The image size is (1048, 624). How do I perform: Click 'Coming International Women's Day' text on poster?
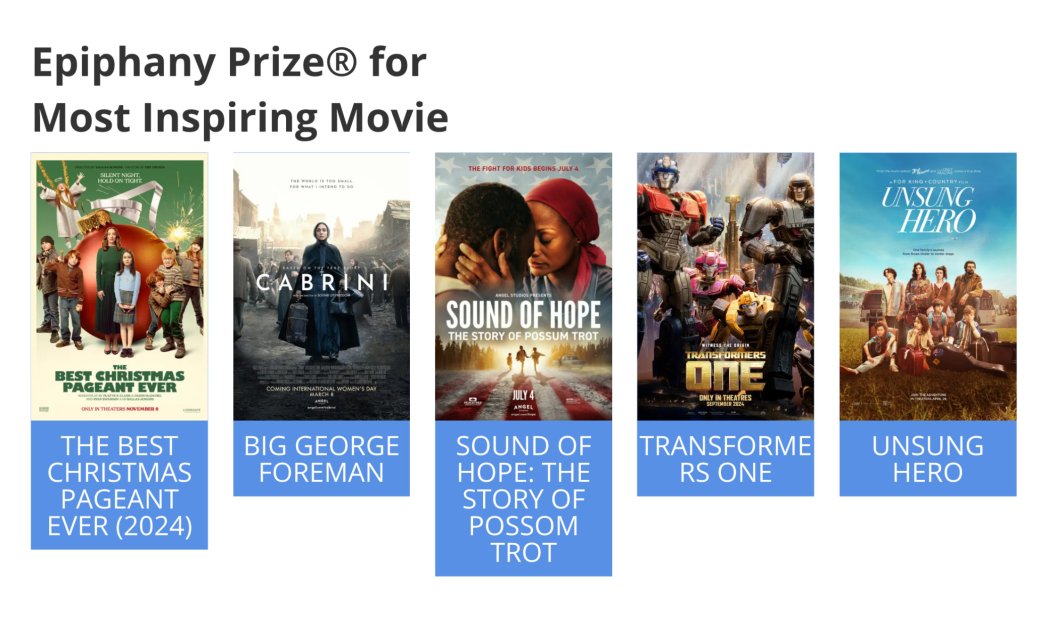321,389
